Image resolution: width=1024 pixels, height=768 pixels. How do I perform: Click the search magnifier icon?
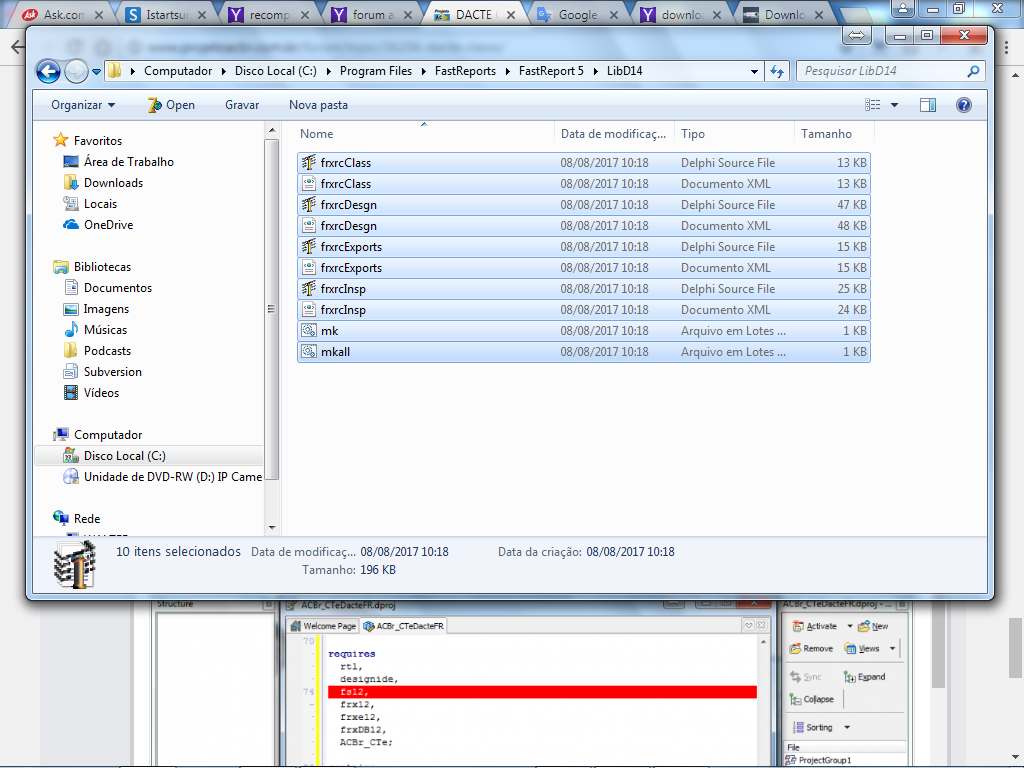click(x=973, y=71)
